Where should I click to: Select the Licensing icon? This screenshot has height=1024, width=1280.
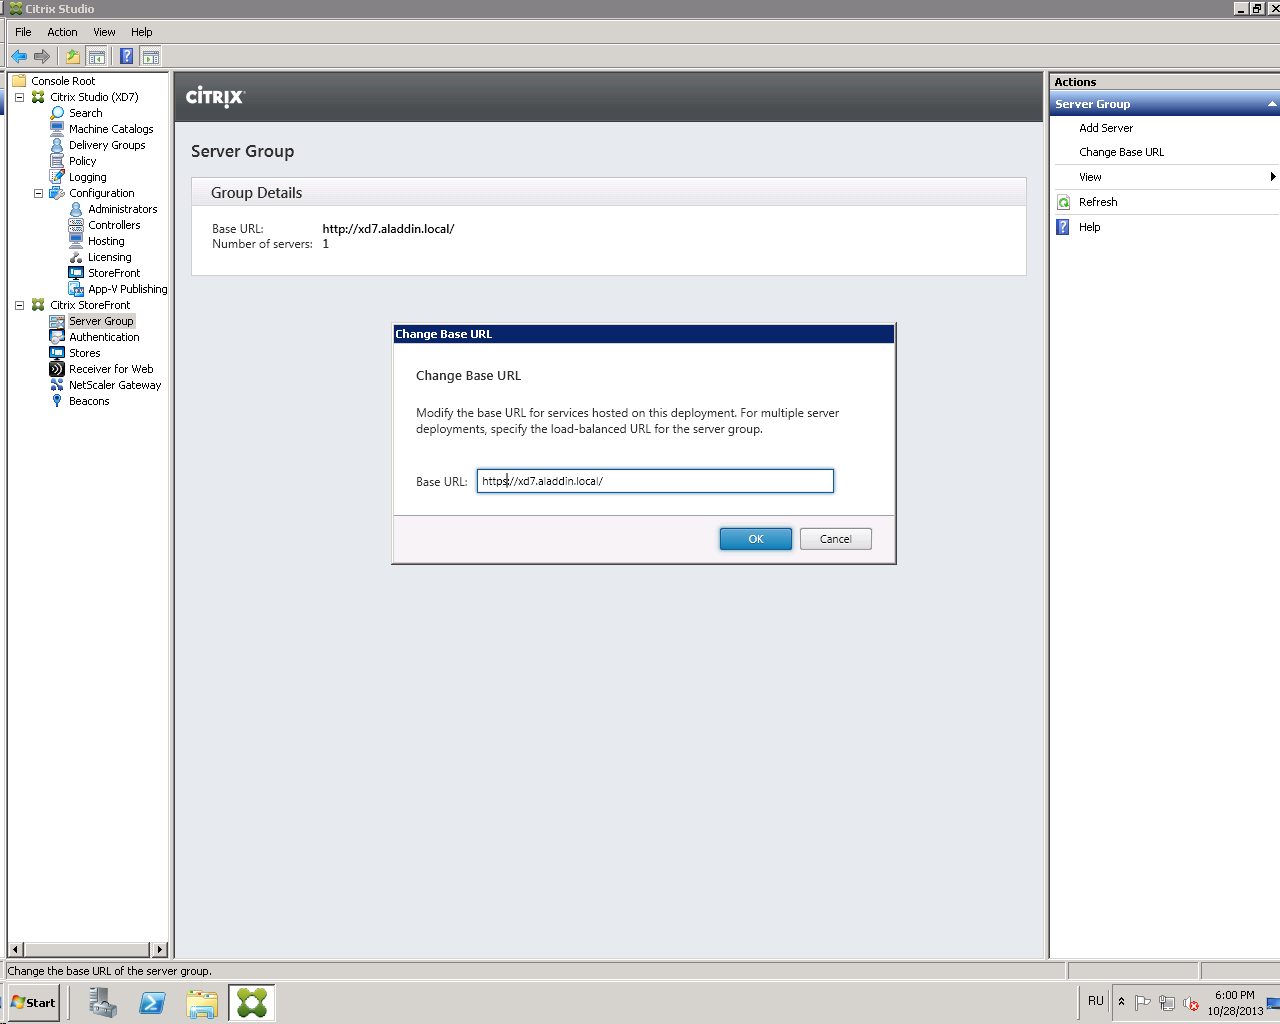point(76,257)
